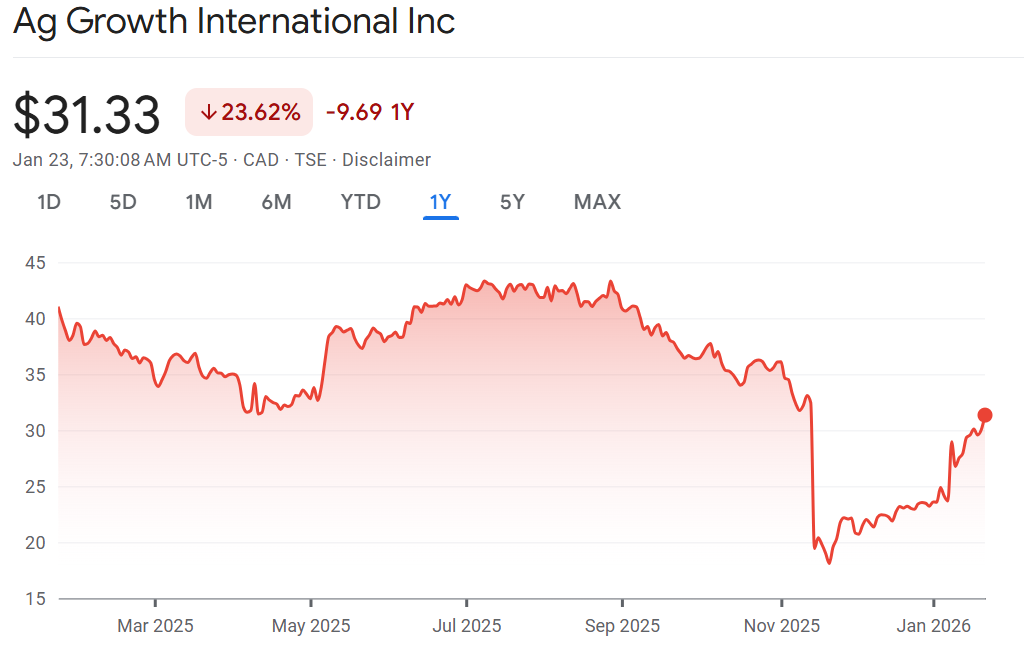The width and height of the screenshot is (1024, 658).
Task: Click the Jan 2026 axis label
Action: pyautogui.click(x=933, y=627)
